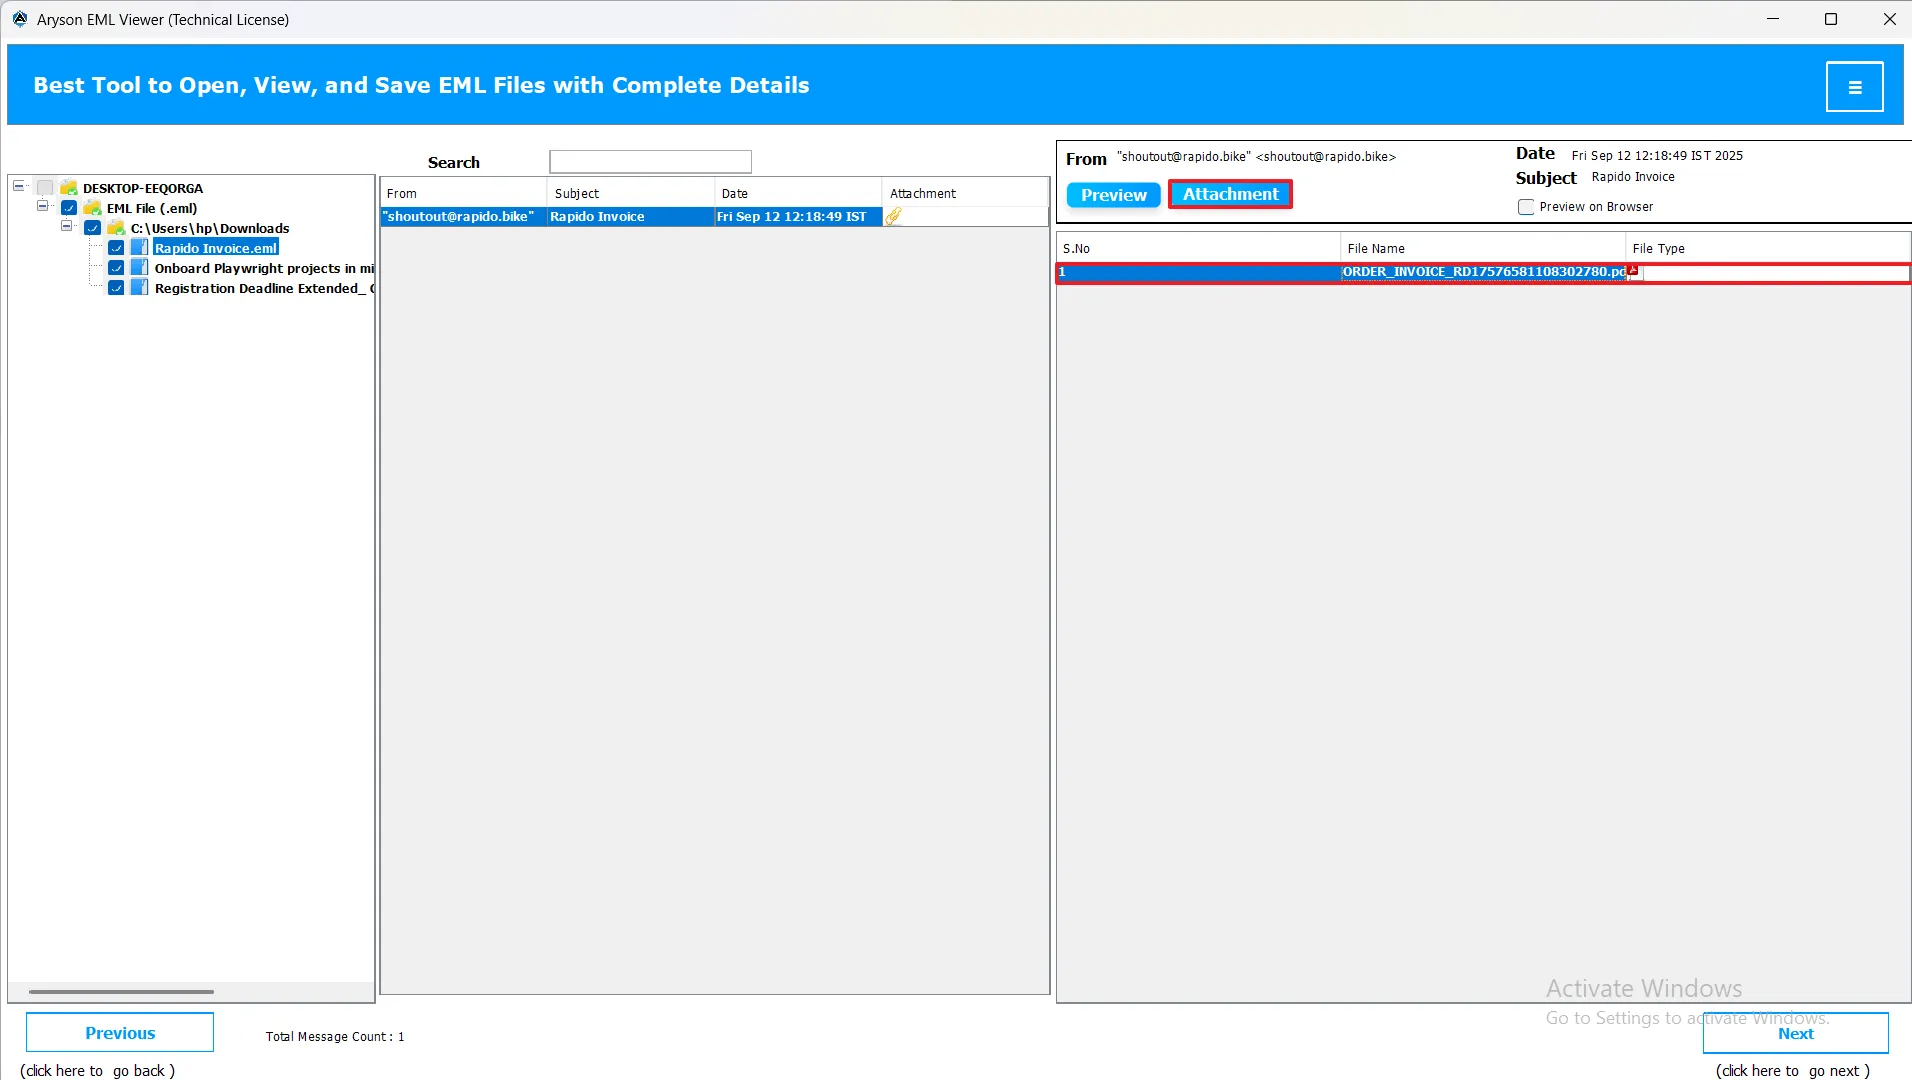Screen dimensions: 1912x1080
Task: Click the folder tree horizontal scrollbar
Action: tap(121, 991)
